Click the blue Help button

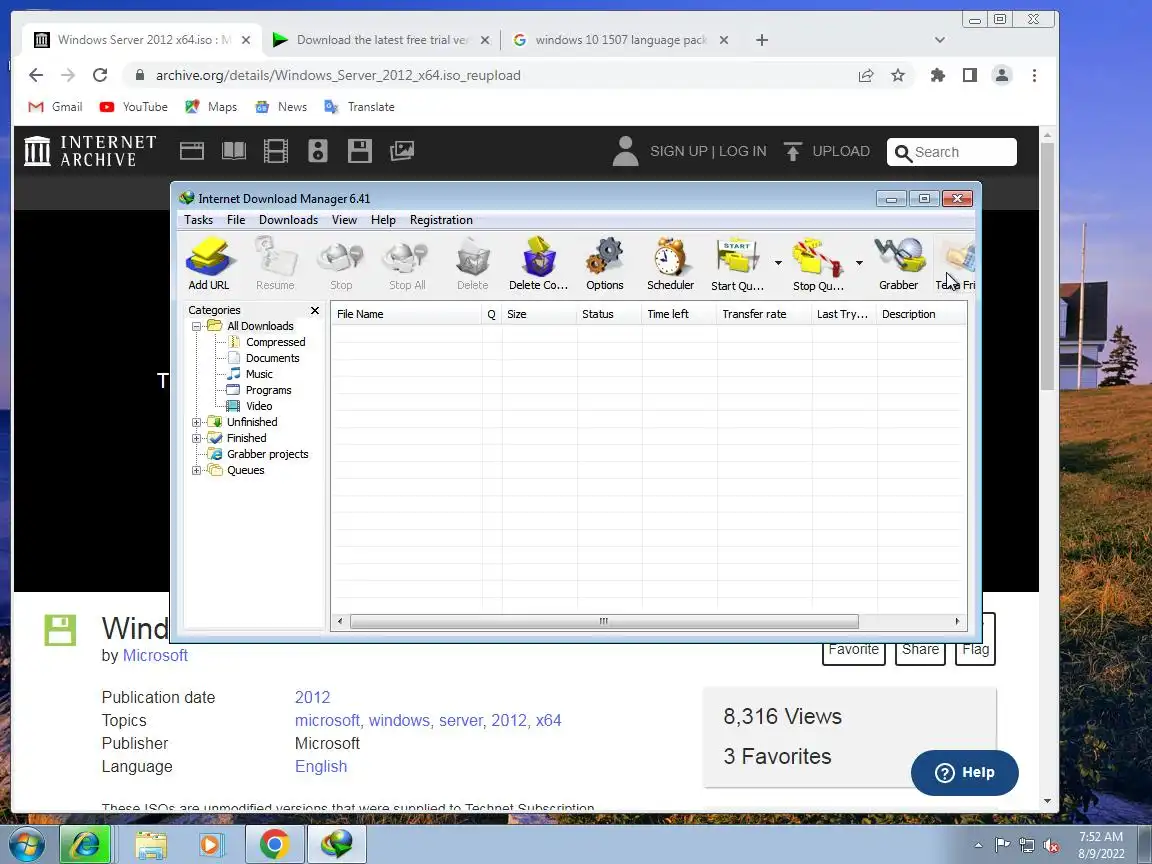[x=964, y=772]
